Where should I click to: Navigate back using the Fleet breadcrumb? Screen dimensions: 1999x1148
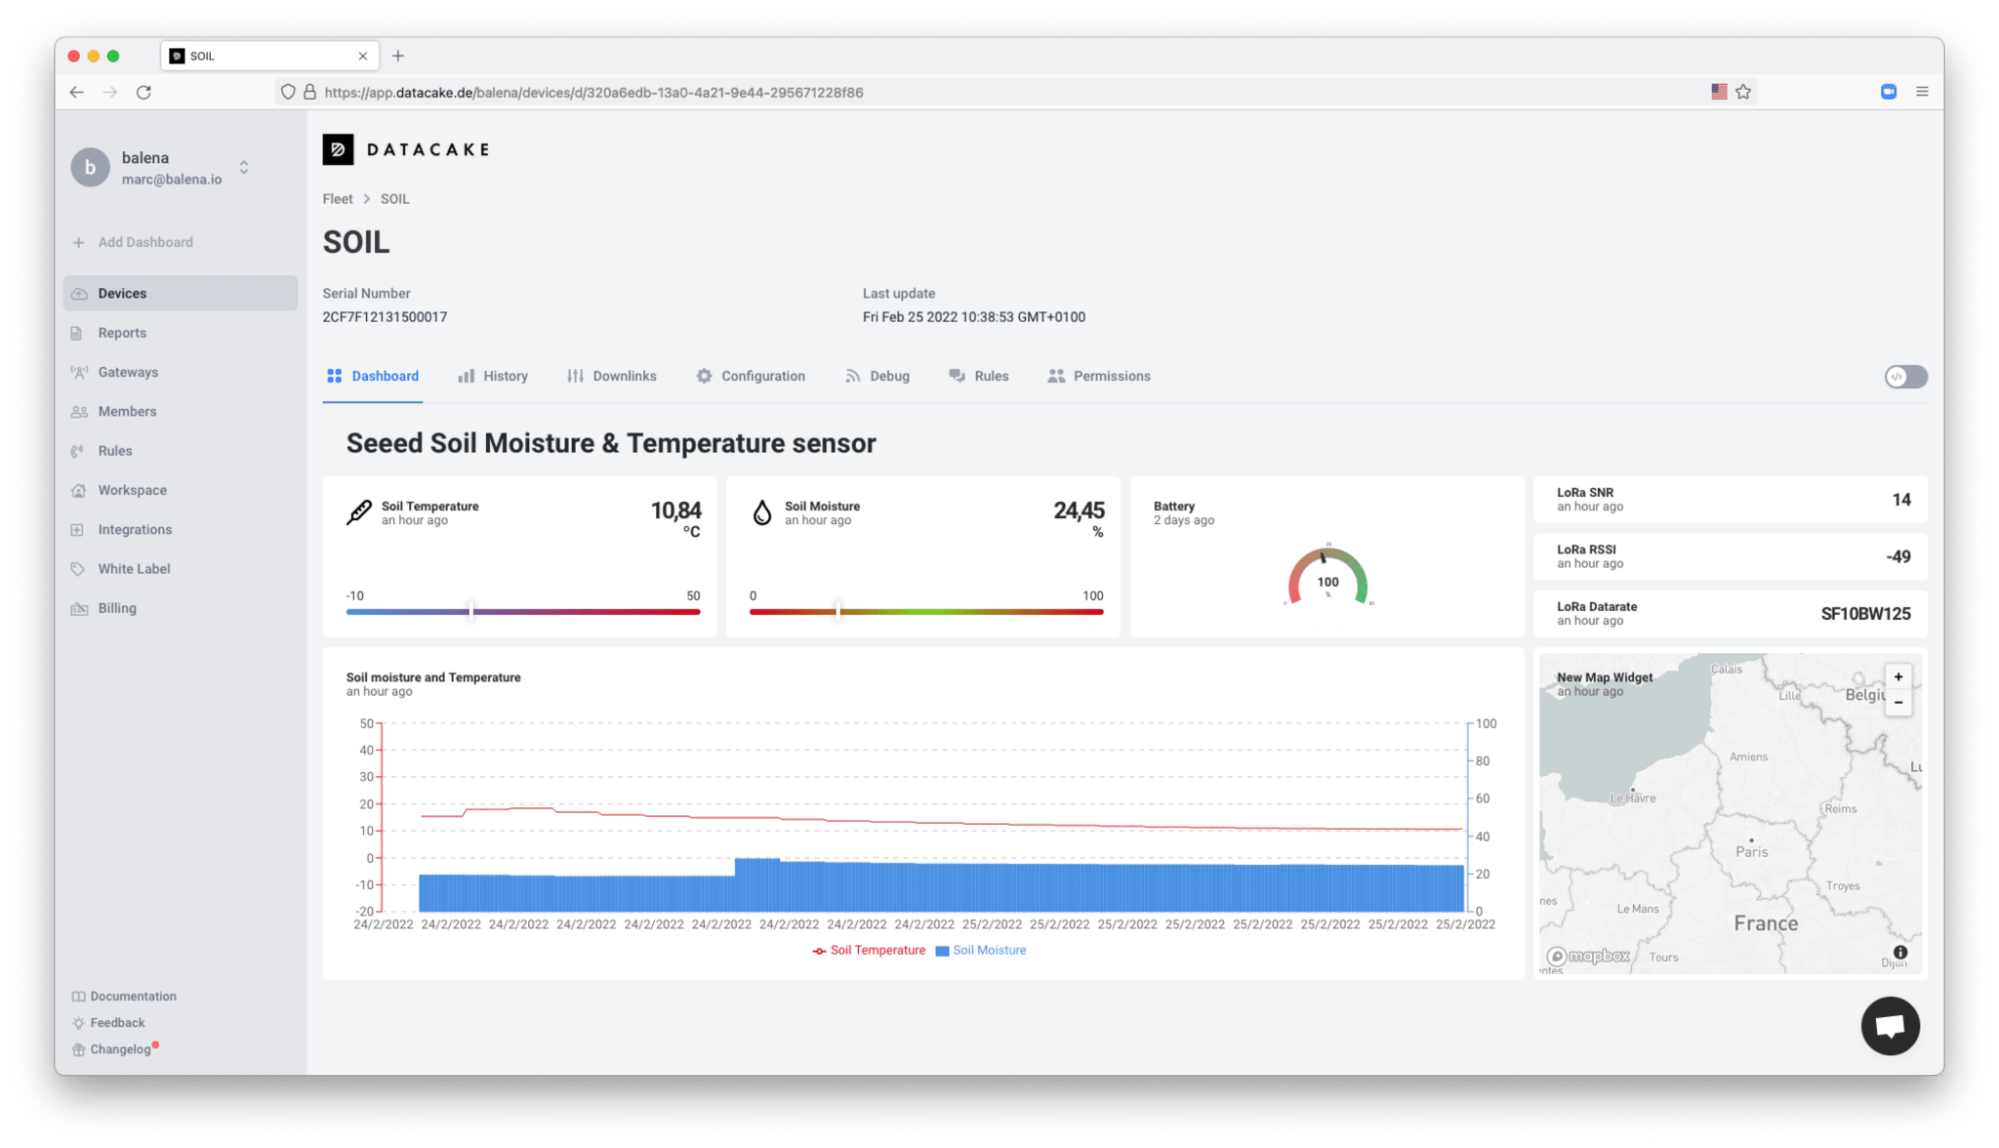[337, 198]
